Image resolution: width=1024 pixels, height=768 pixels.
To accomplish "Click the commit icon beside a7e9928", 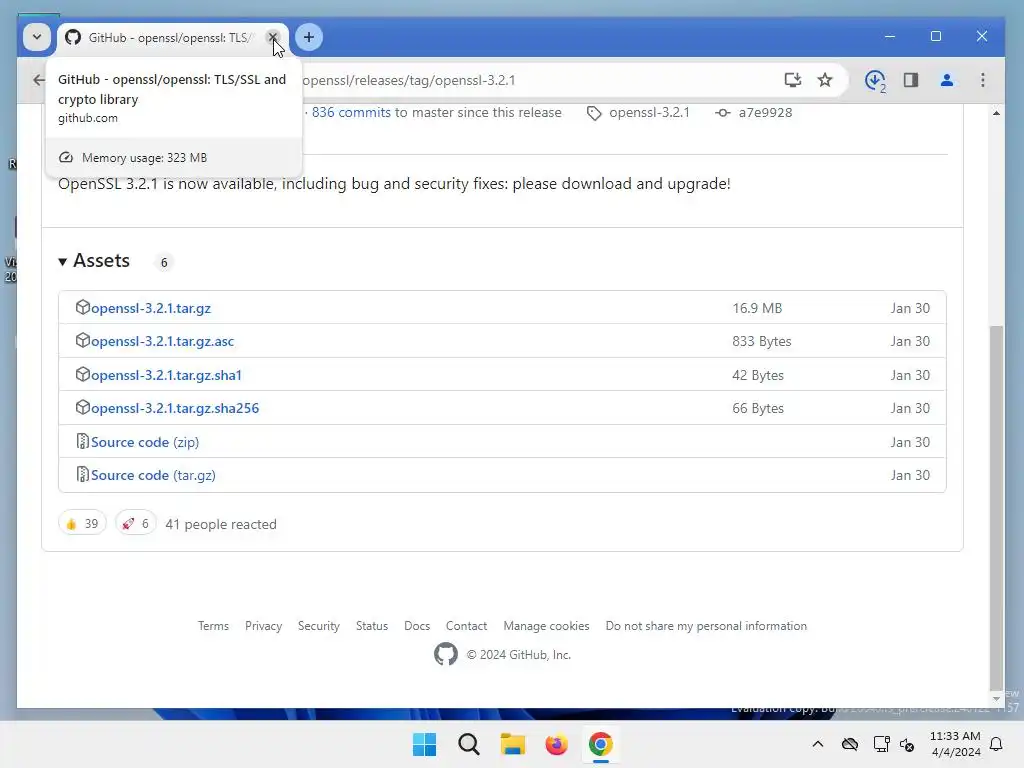I will click(722, 112).
